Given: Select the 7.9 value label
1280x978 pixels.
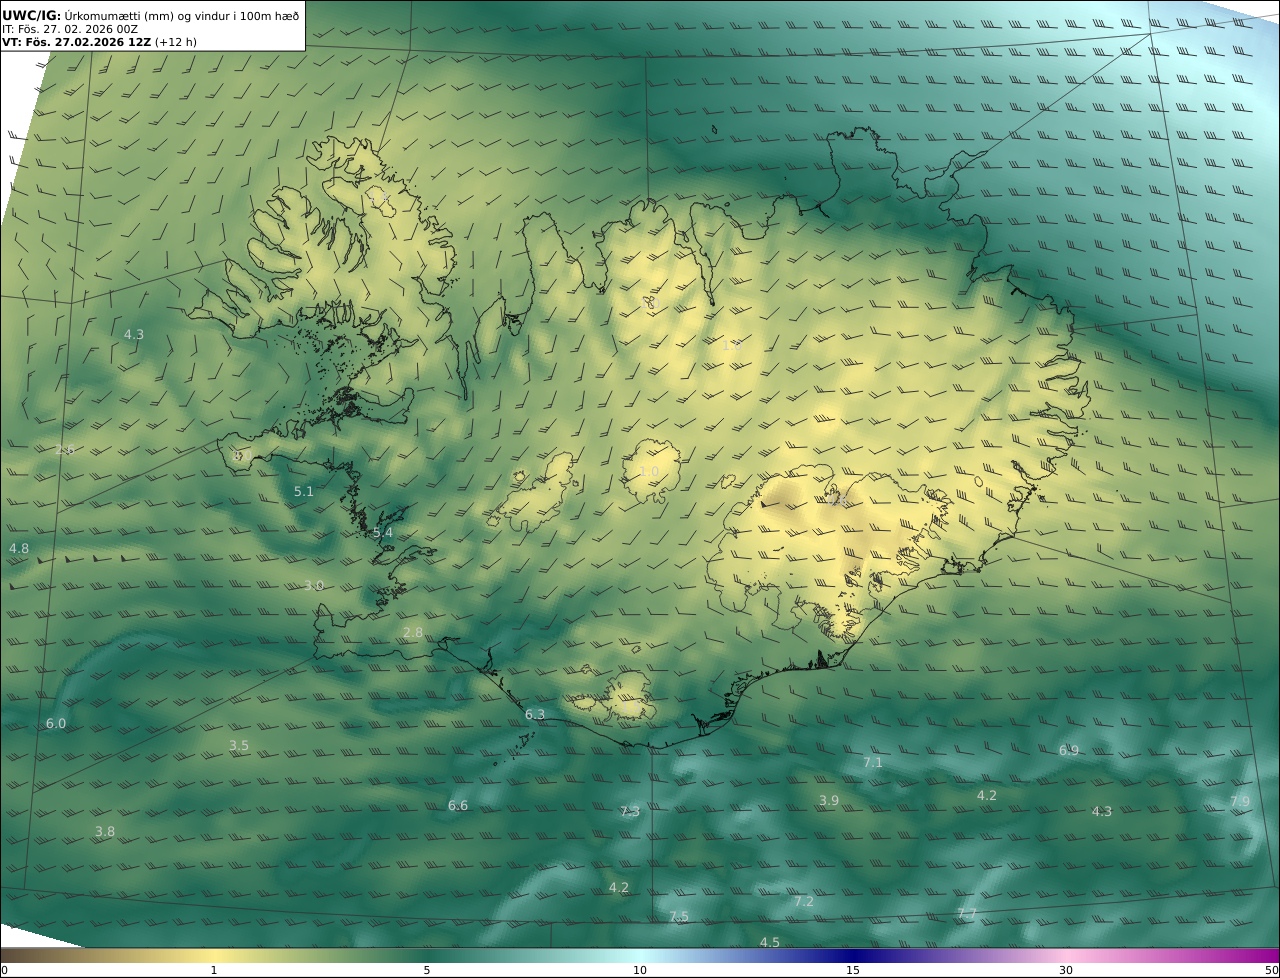Looking at the screenshot, I should tap(1240, 801).
